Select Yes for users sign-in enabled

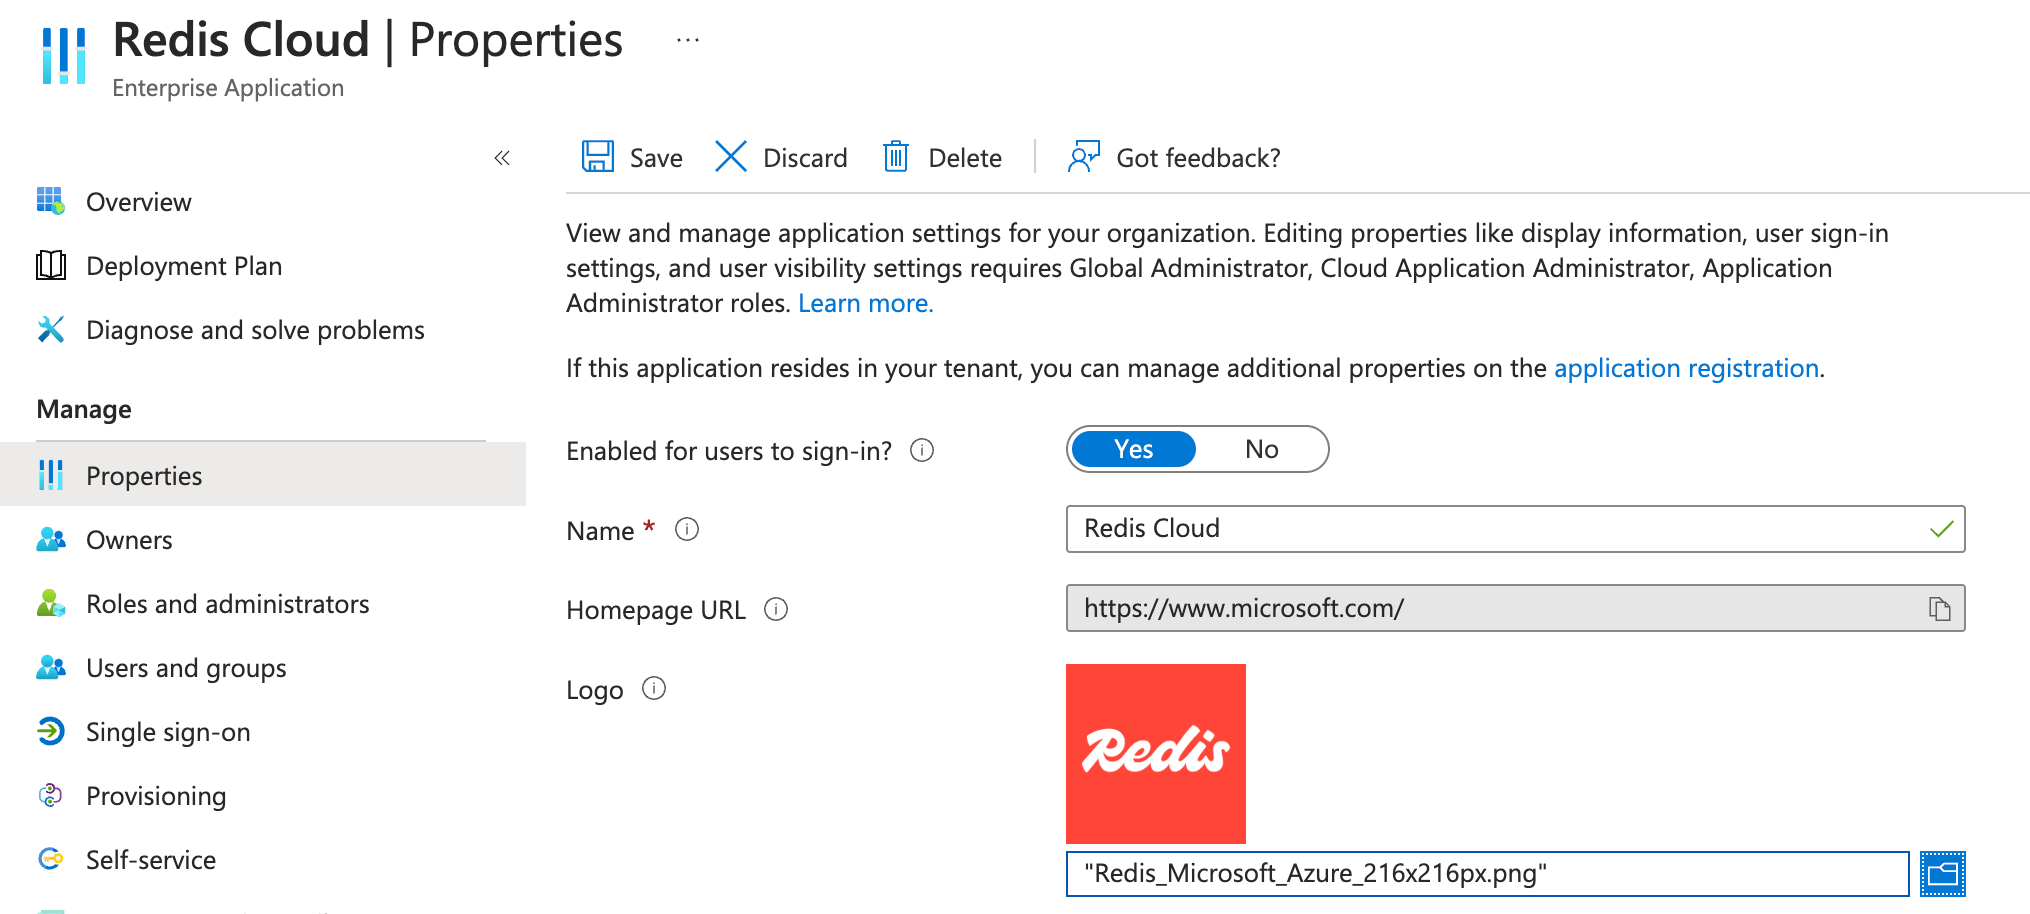[x=1133, y=450]
